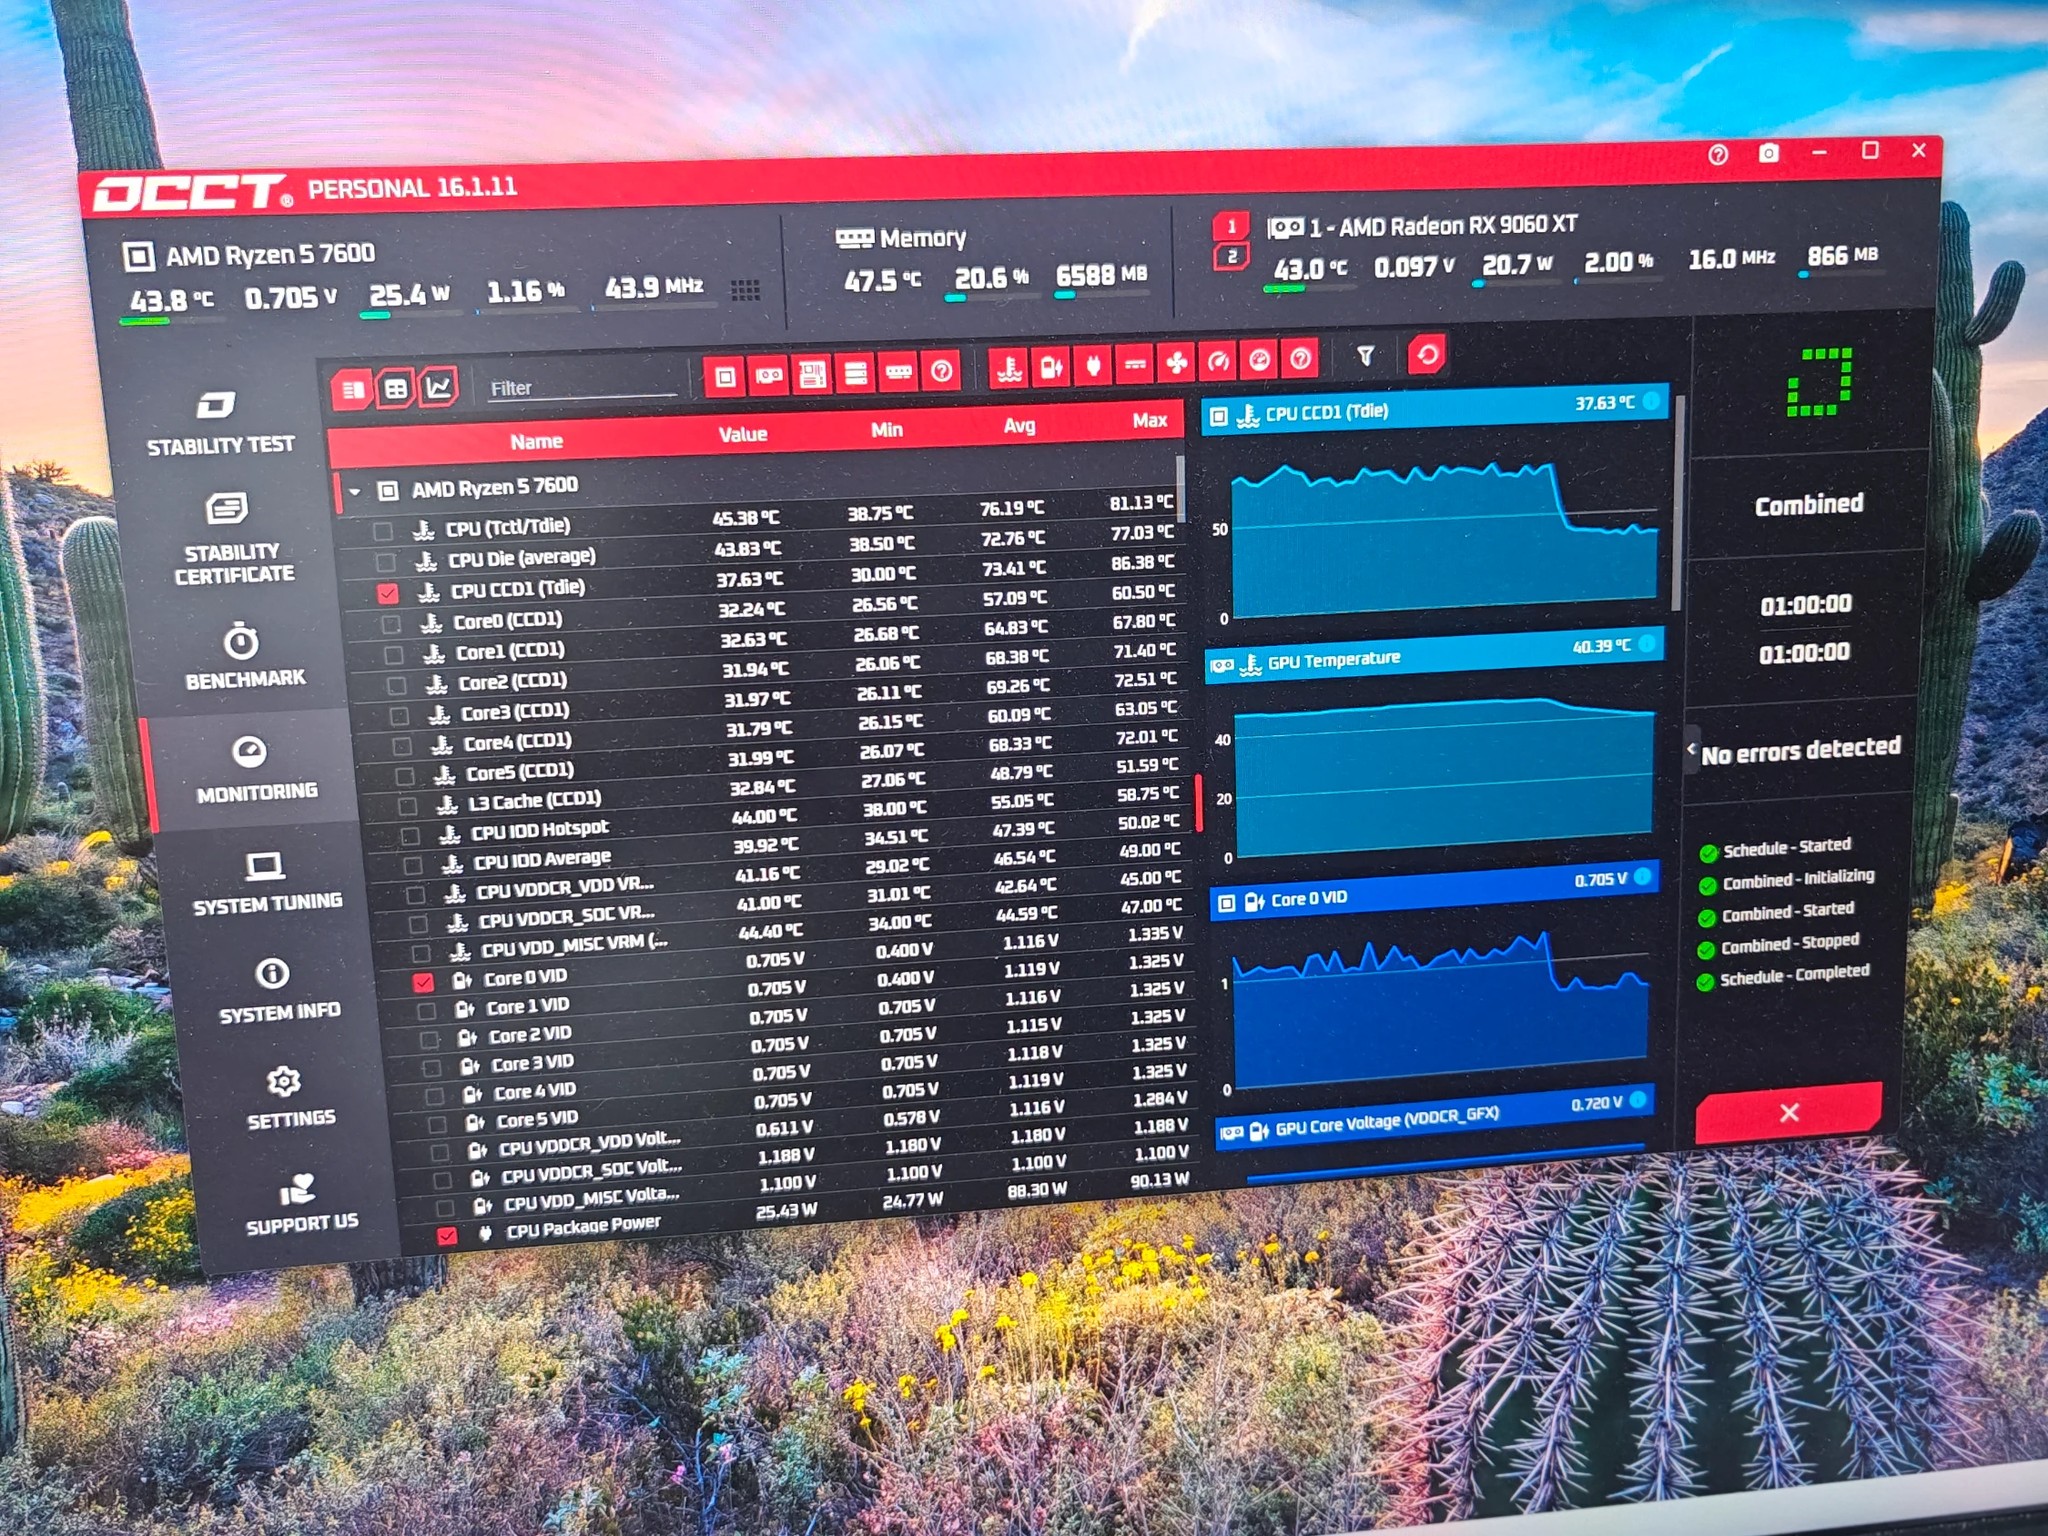The width and height of the screenshot is (2048, 1536).
Task: Click the CPU core grid icon beside MHz
Action: tap(745, 290)
